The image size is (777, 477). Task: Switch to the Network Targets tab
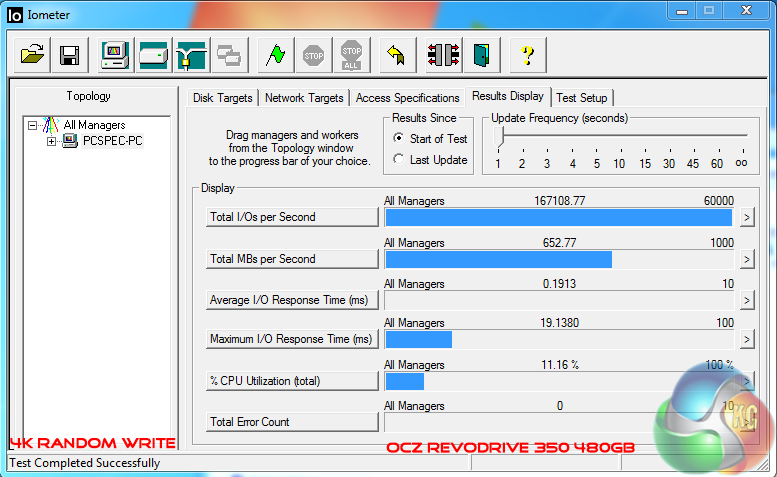[x=304, y=98]
